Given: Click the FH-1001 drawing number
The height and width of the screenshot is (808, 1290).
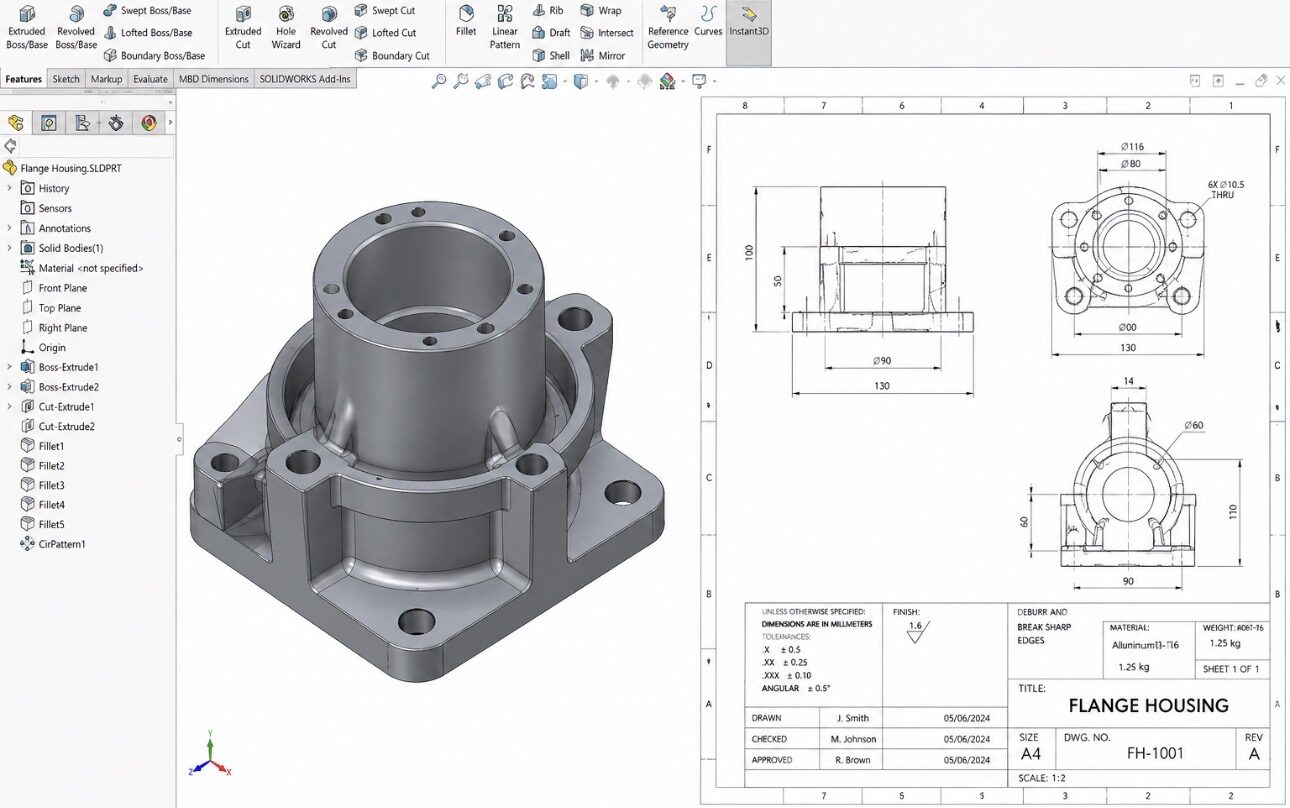Looking at the screenshot, I should click(x=1155, y=753).
